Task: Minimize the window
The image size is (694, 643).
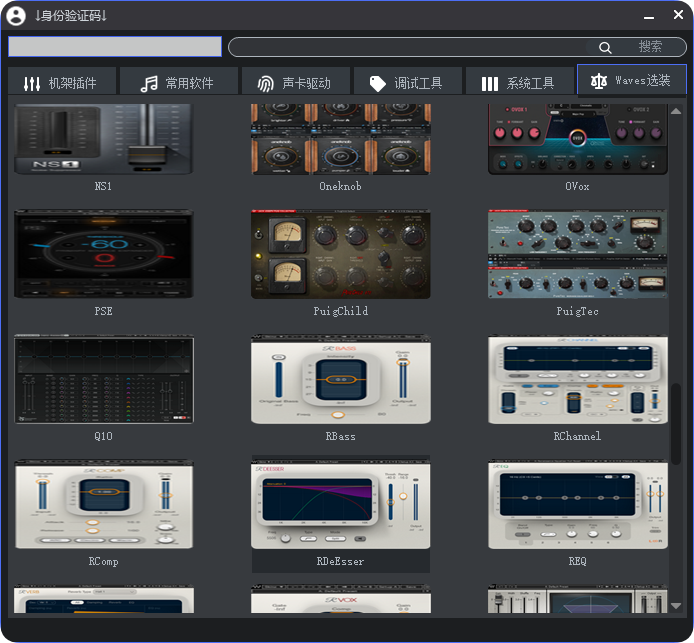Action: 649,17
